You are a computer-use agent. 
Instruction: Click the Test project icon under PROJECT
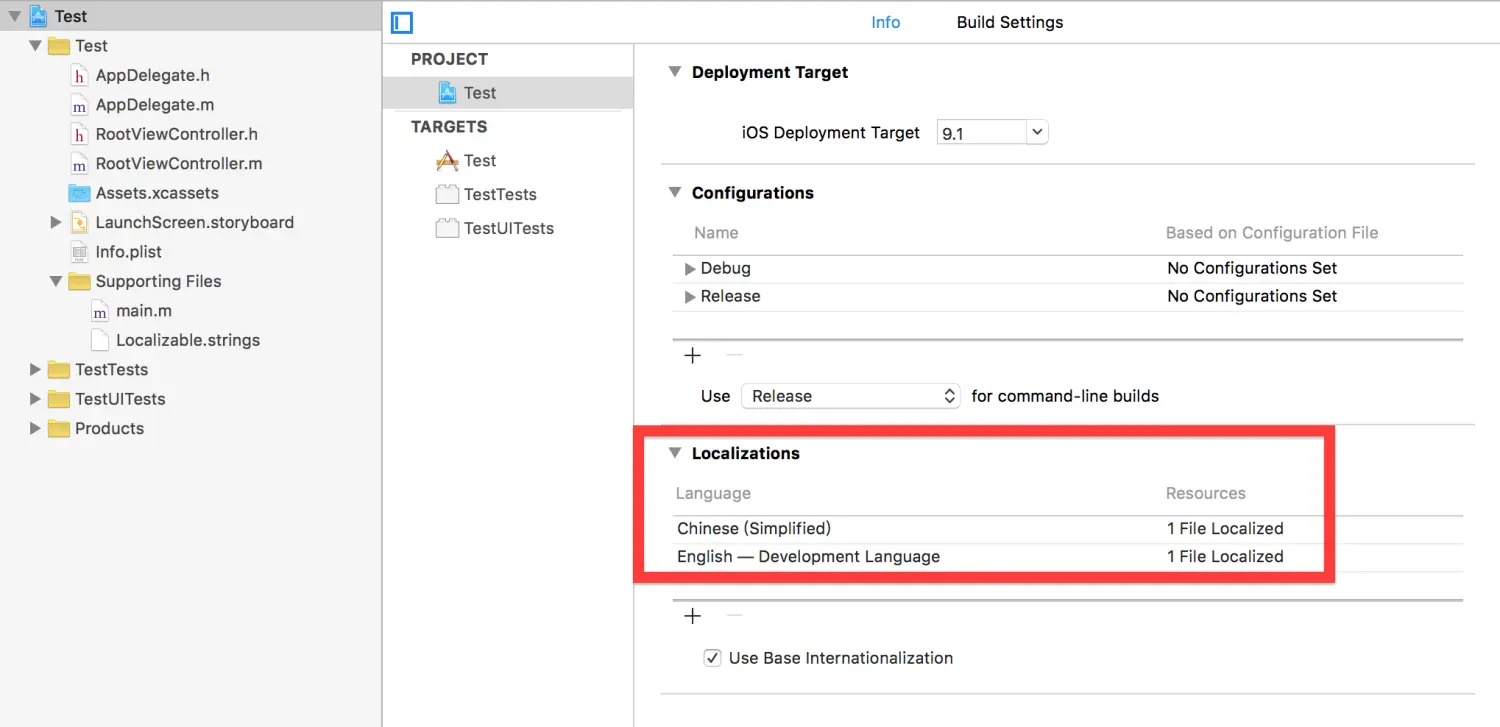point(447,93)
